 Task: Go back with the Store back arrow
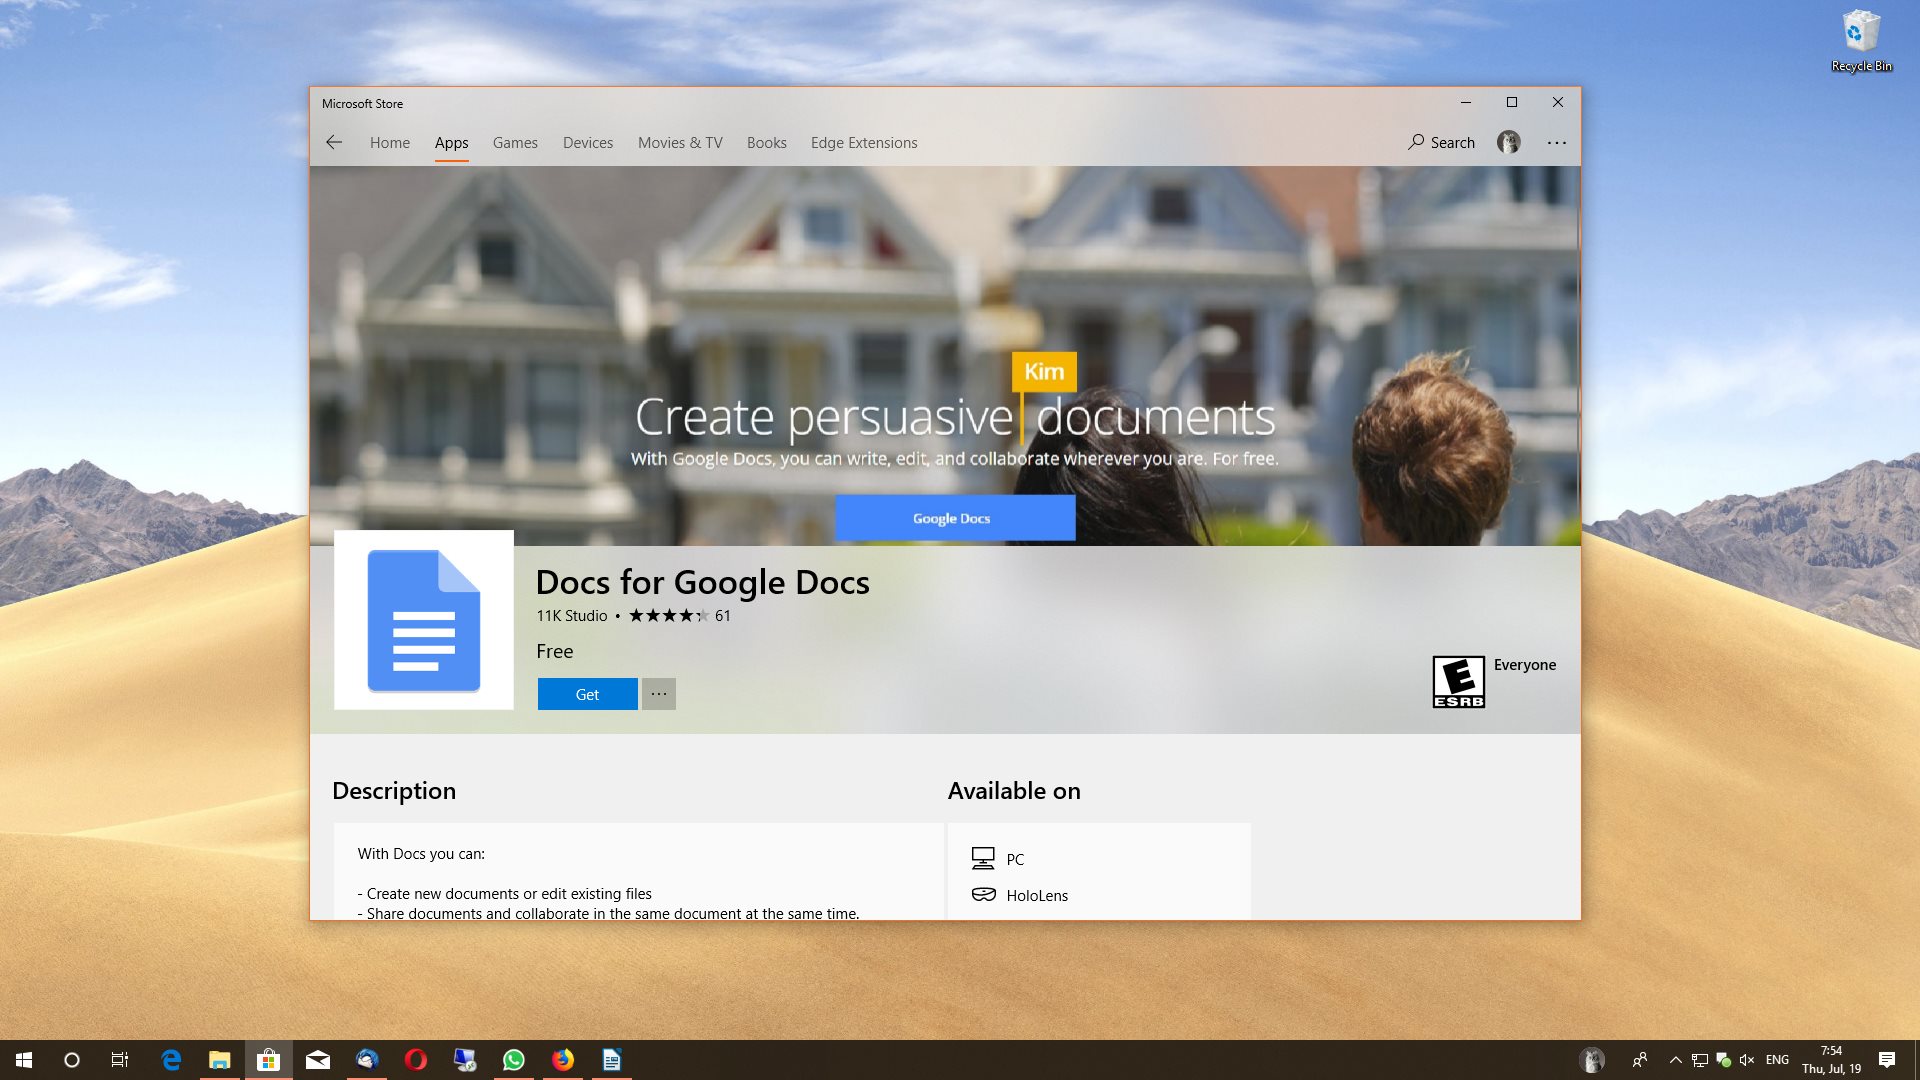(x=334, y=143)
